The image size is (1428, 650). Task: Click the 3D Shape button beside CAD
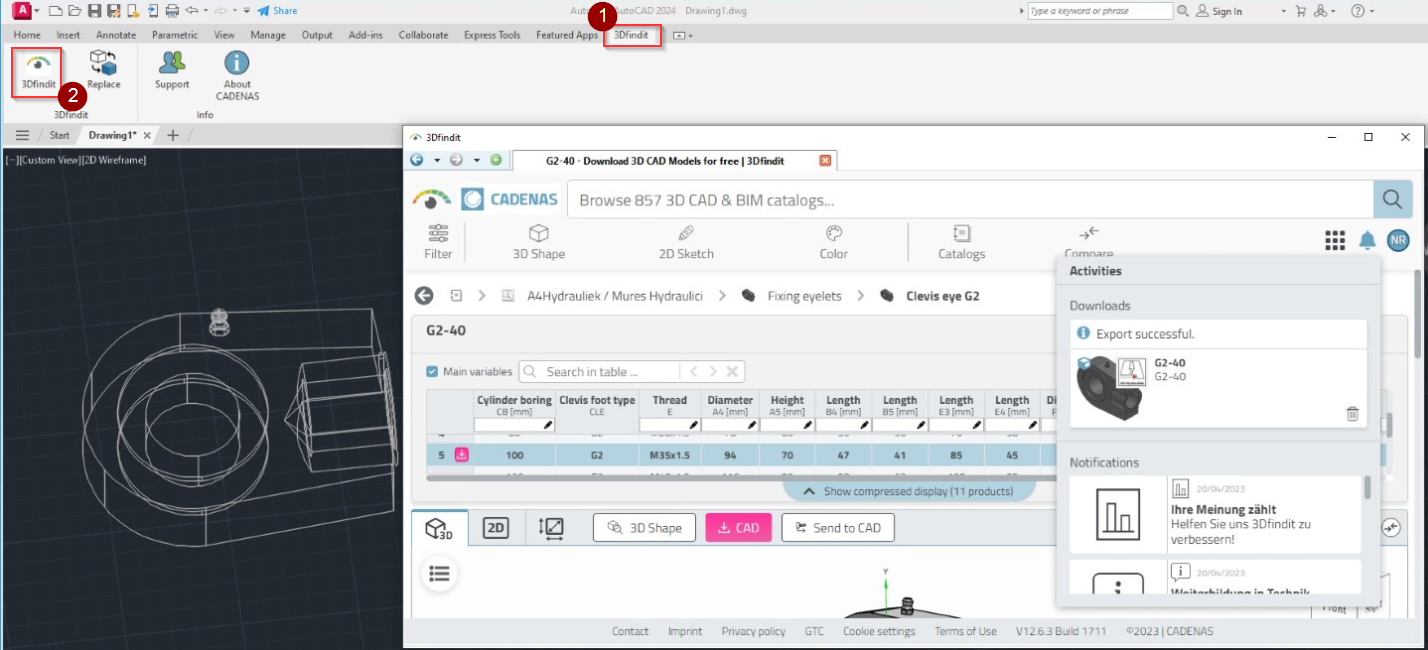pos(644,528)
